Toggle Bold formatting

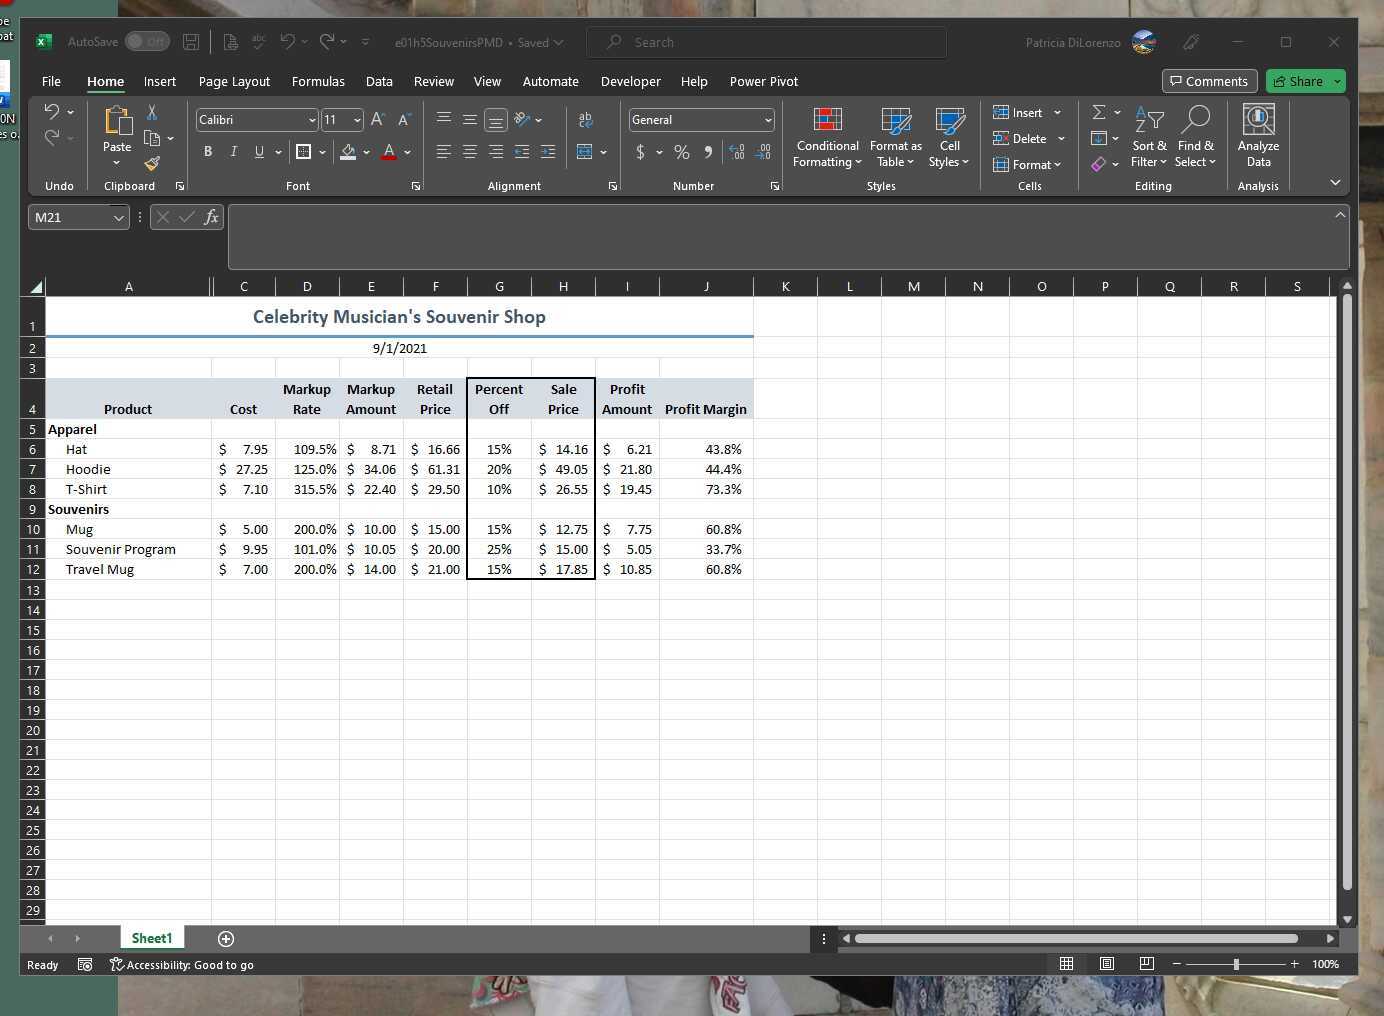coord(208,152)
